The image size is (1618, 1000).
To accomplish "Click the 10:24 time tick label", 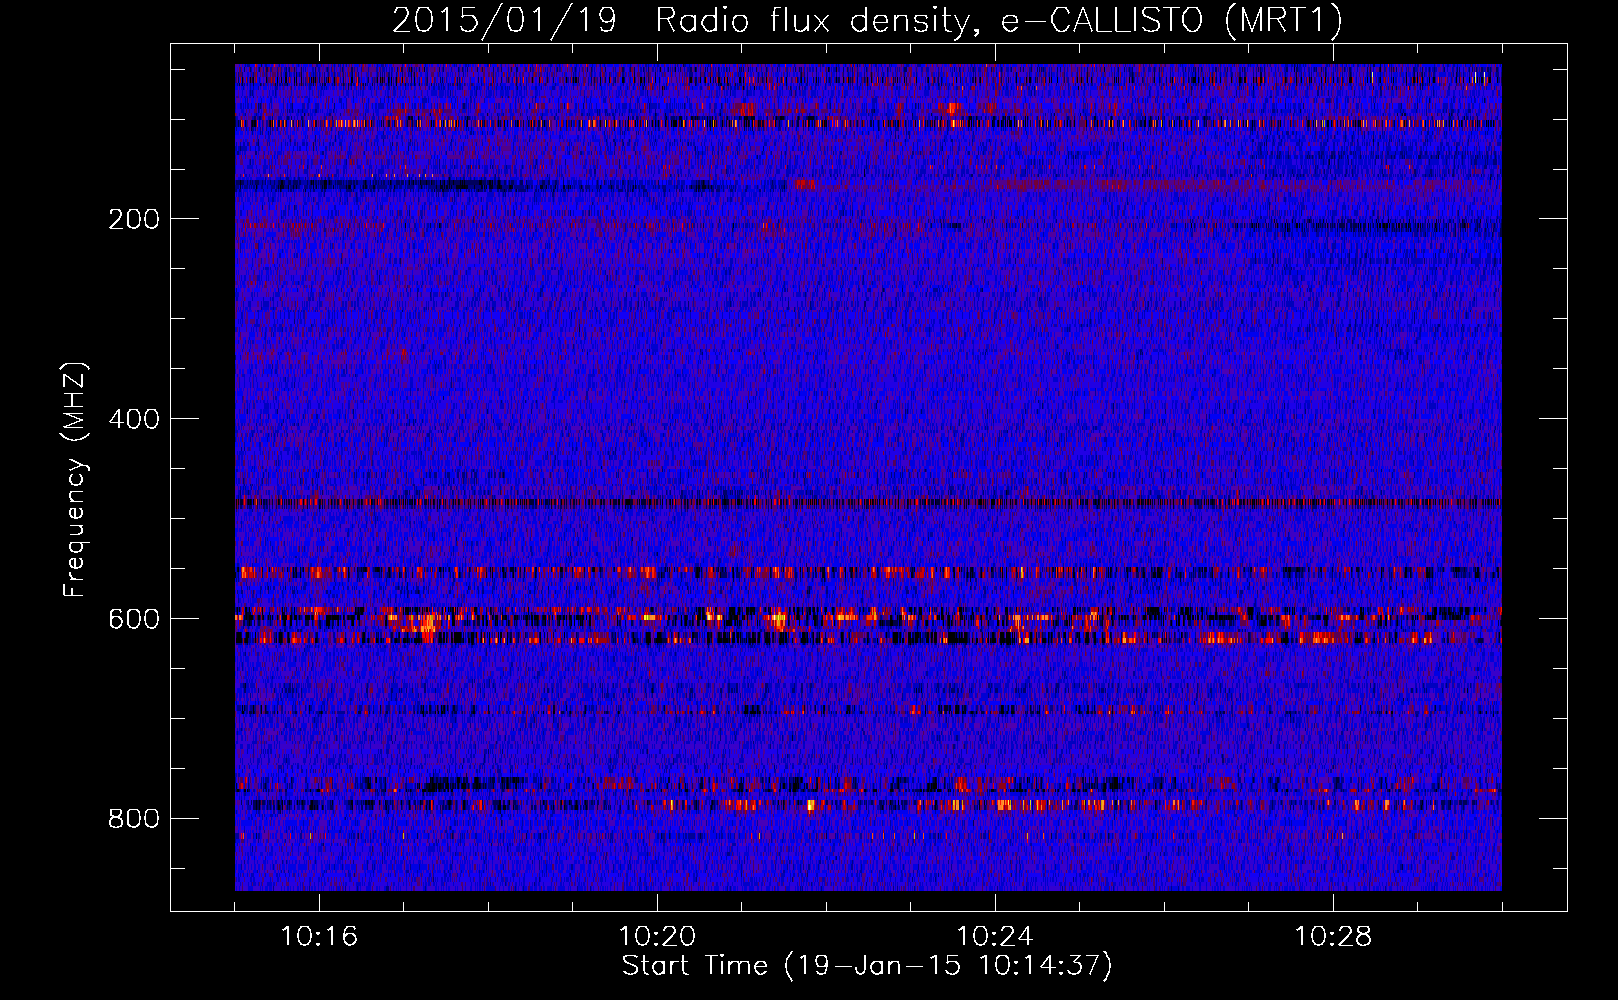I will point(995,937).
